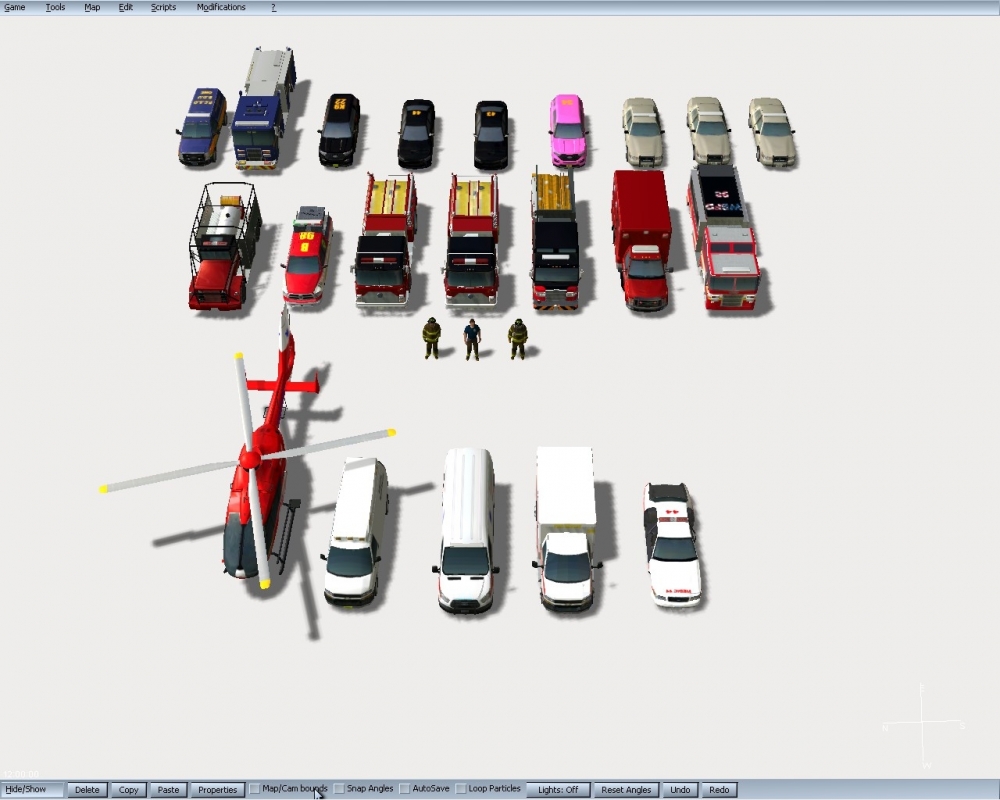Open the Map menu
The height and width of the screenshot is (800, 1000).
(92, 7)
